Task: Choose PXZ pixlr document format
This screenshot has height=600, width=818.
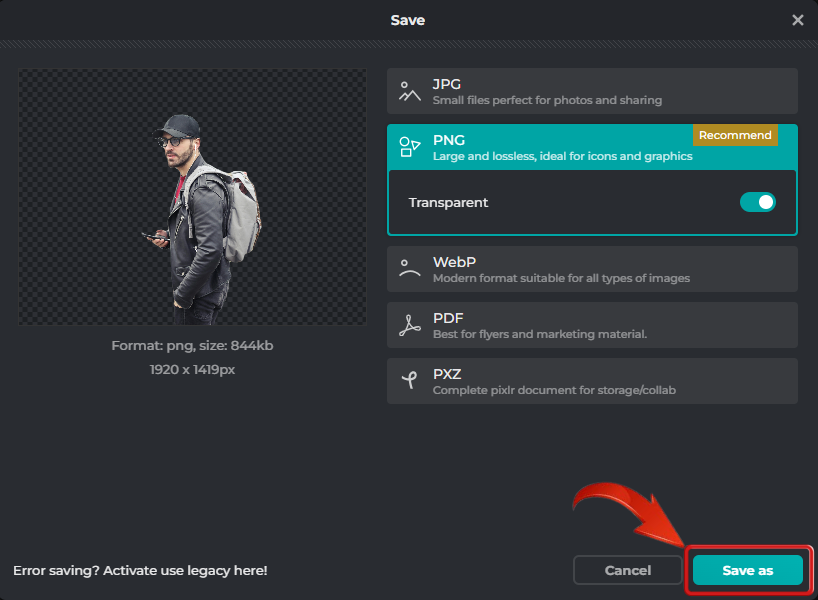Action: coord(592,381)
